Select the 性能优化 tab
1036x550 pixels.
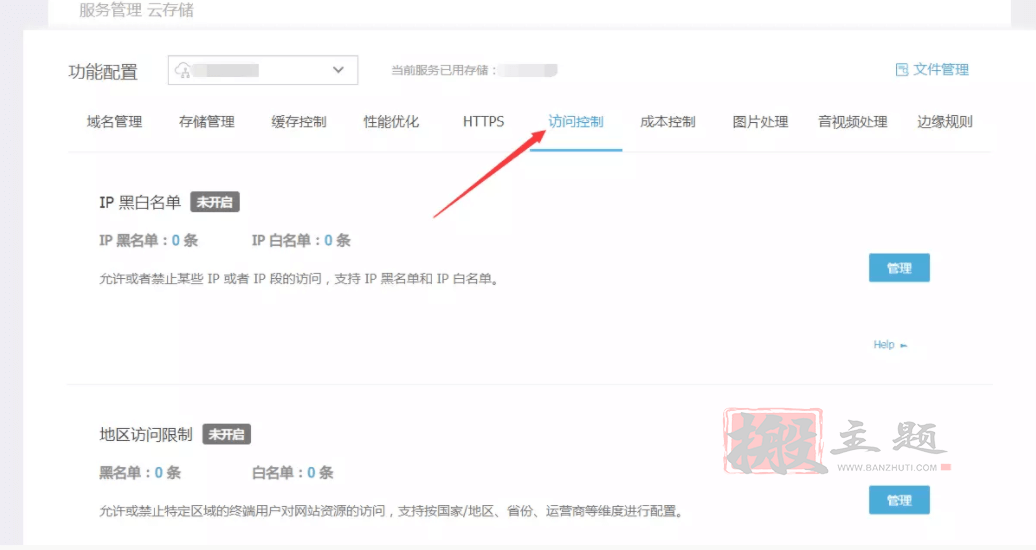391,122
